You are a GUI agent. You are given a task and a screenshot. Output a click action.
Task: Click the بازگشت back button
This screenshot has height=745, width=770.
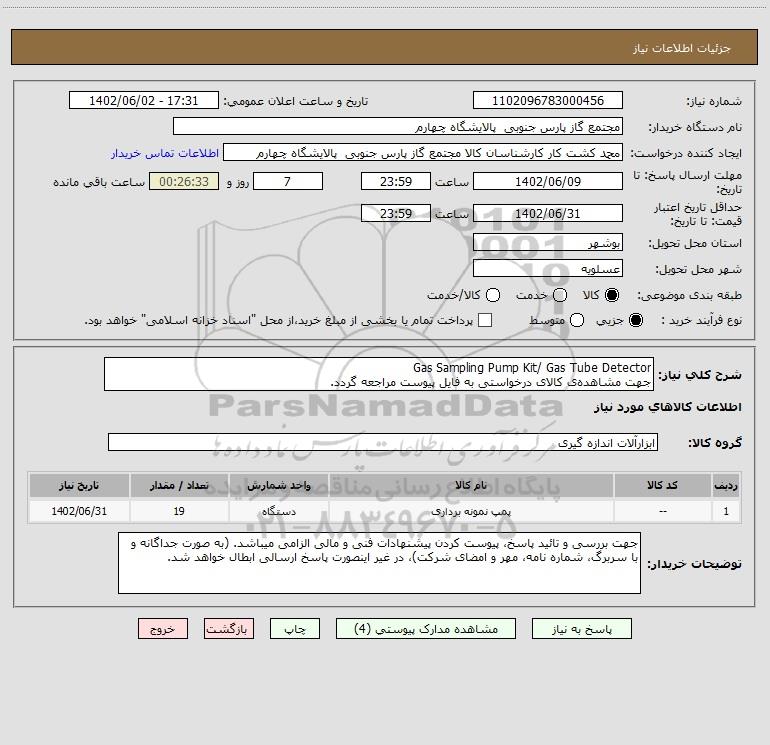[229, 629]
